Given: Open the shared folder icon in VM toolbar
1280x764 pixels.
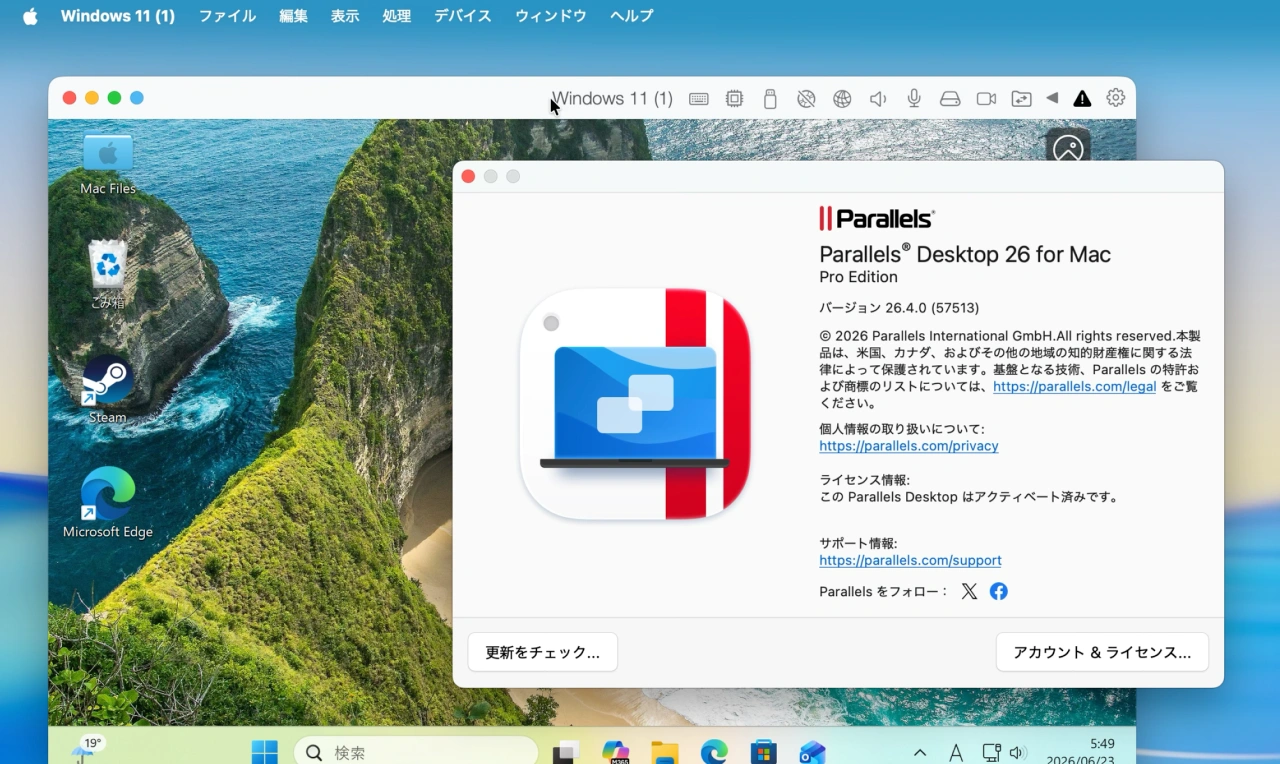Looking at the screenshot, I should coord(1021,99).
